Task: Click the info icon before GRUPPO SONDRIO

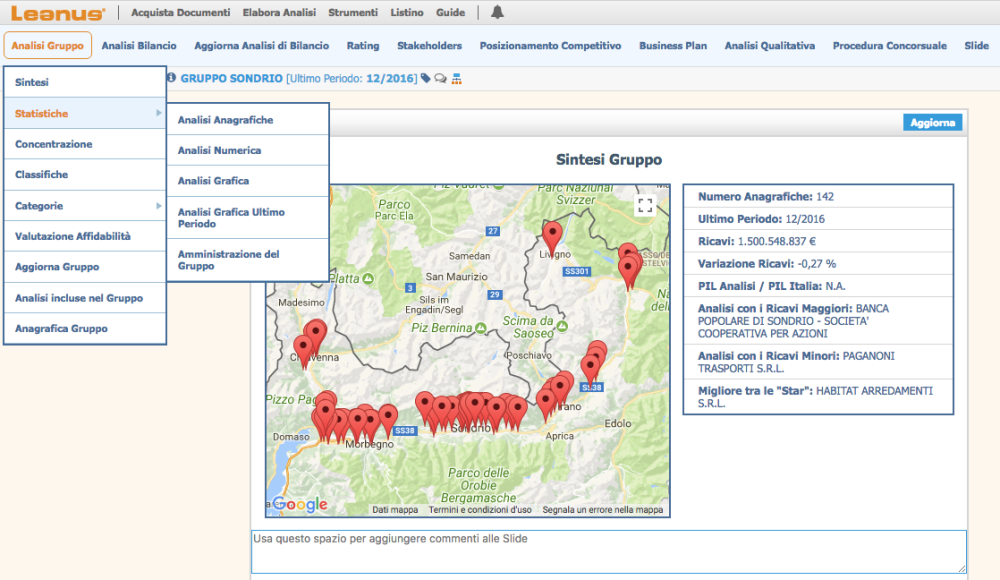Action: click(x=172, y=78)
